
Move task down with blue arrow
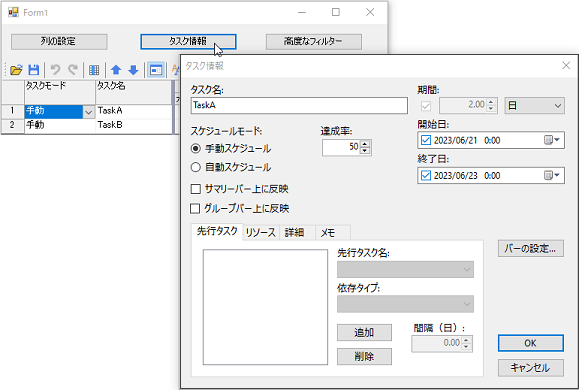(x=133, y=70)
